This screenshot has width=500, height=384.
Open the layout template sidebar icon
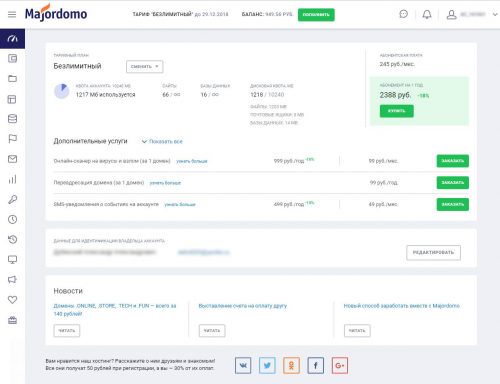click(12, 99)
